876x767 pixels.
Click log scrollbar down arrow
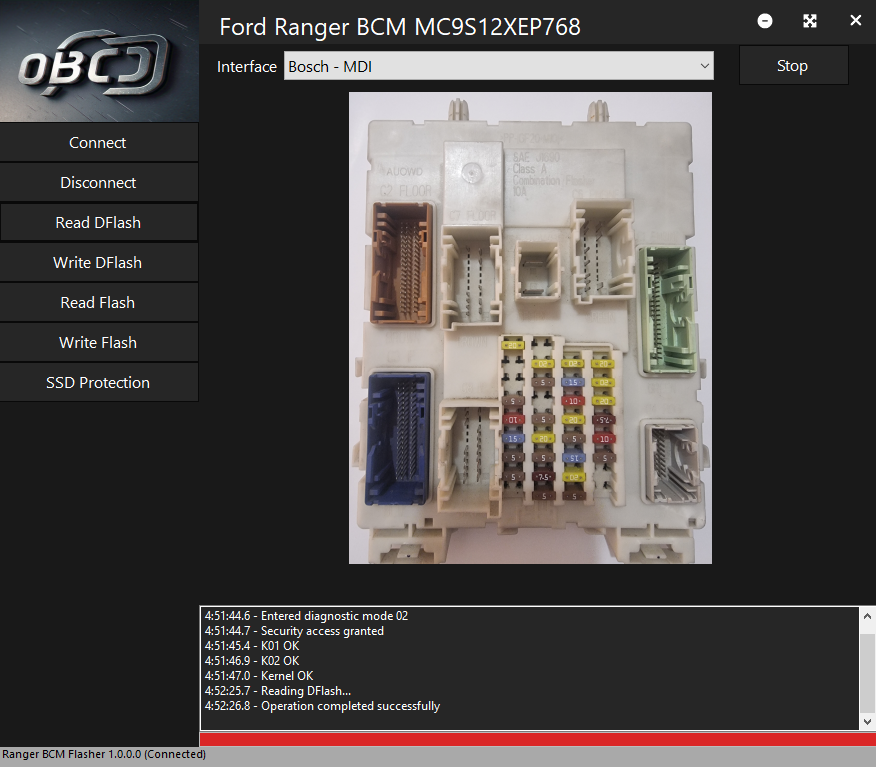867,721
